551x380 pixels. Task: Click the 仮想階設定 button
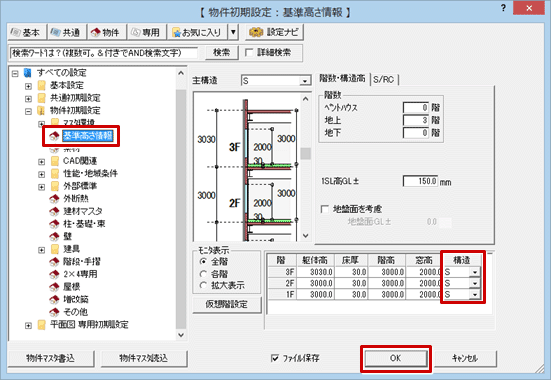[227, 304]
